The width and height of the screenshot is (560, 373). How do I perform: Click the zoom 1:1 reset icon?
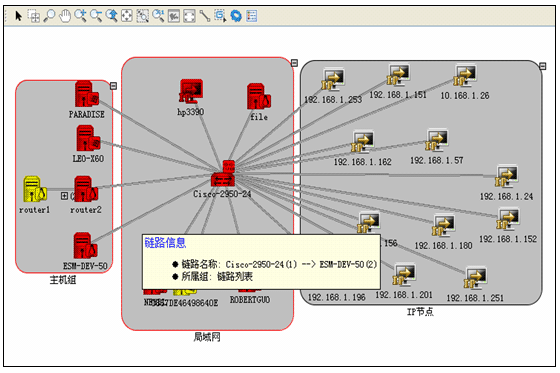[158, 16]
